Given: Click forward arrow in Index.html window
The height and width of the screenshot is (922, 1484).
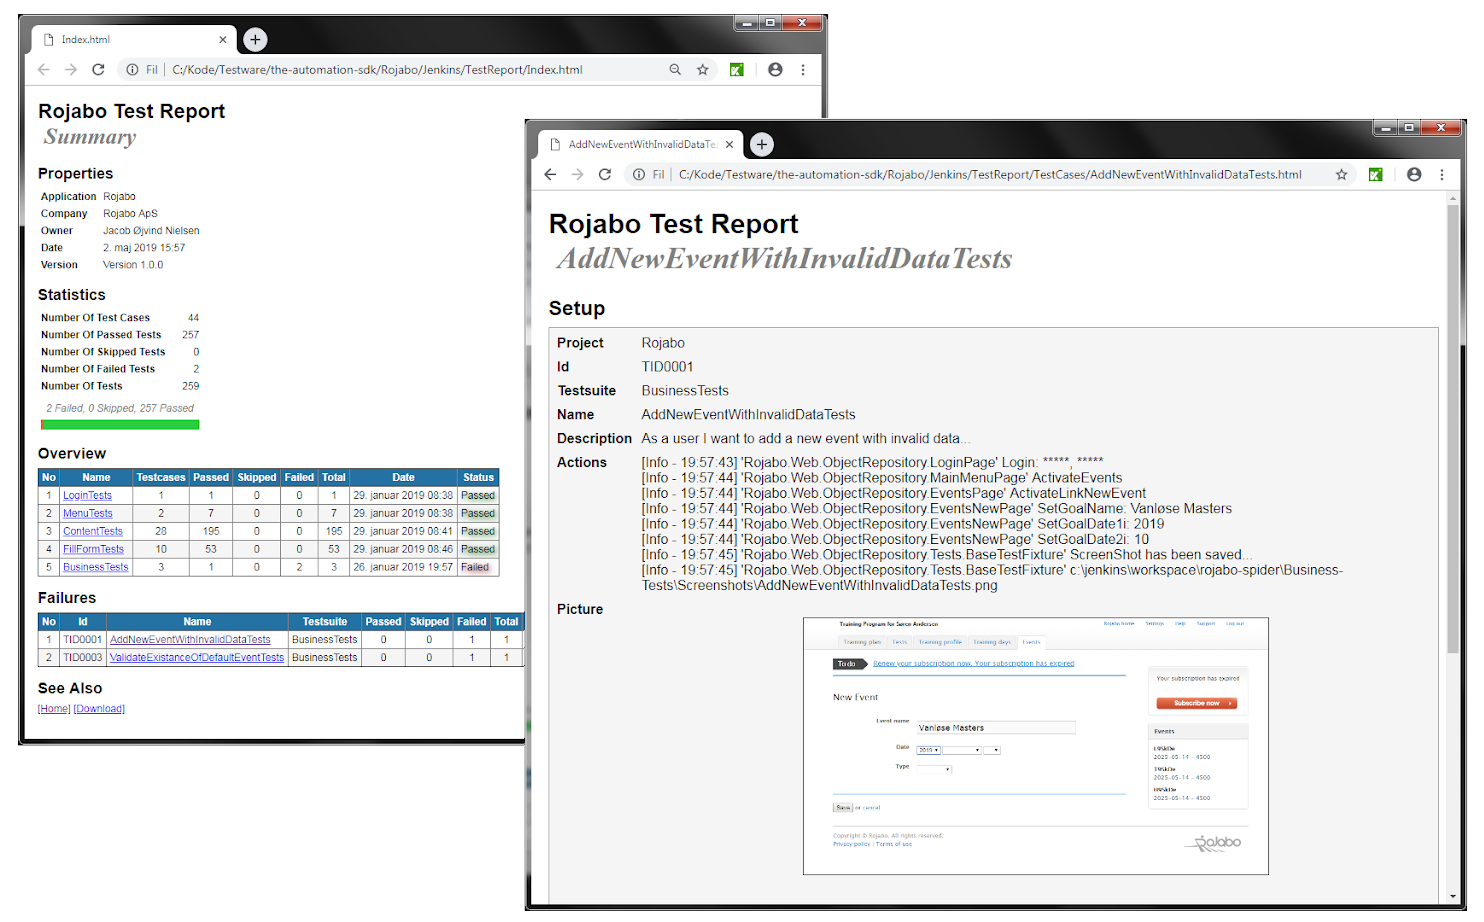Looking at the screenshot, I should (x=71, y=70).
